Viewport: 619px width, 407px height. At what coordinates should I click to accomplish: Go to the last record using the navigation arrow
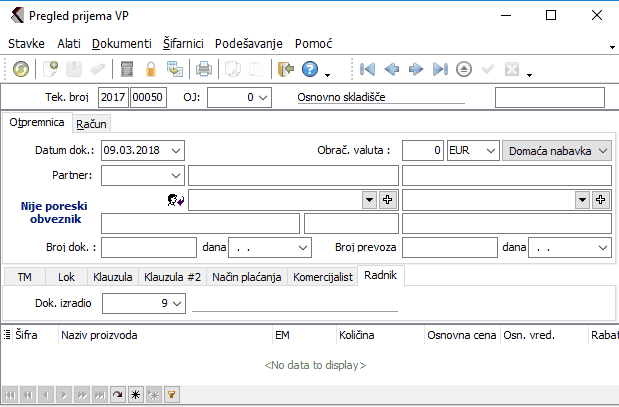(x=440, y=69)
